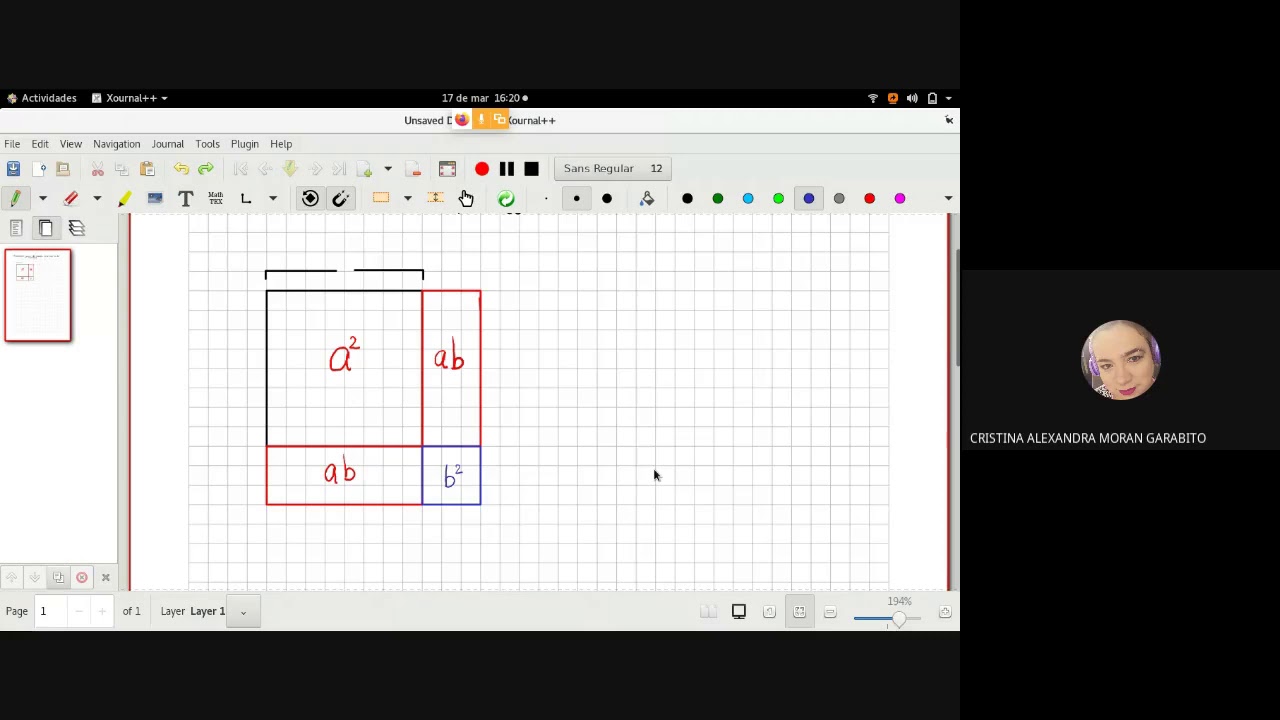
Task: Toggle the Fill bucket option
Action: (x=647, y=198)
